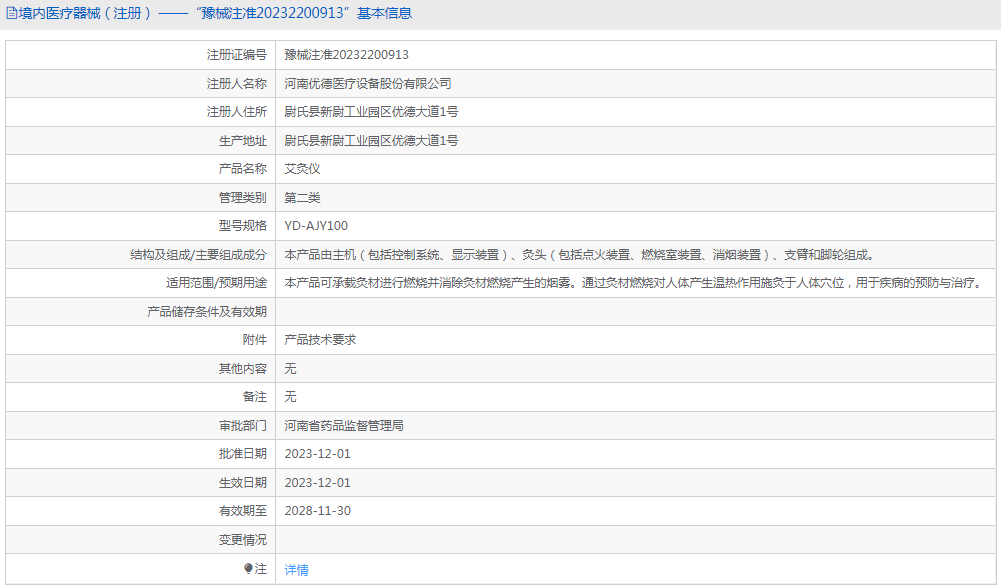Click the 生产地址 address value
The height and width of the screenshot is (587, 1001).
pos(372,141)
